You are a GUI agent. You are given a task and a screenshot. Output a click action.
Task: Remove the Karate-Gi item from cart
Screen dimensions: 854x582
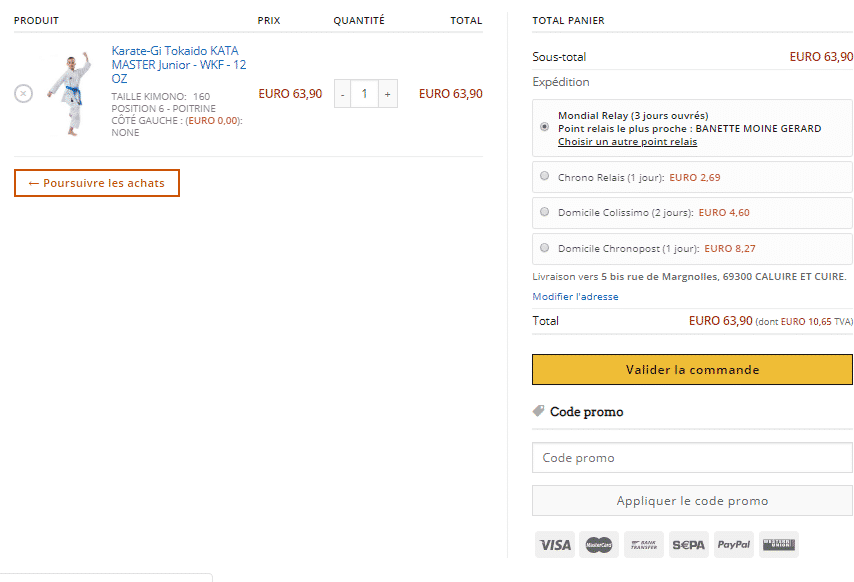pos(23,94)
